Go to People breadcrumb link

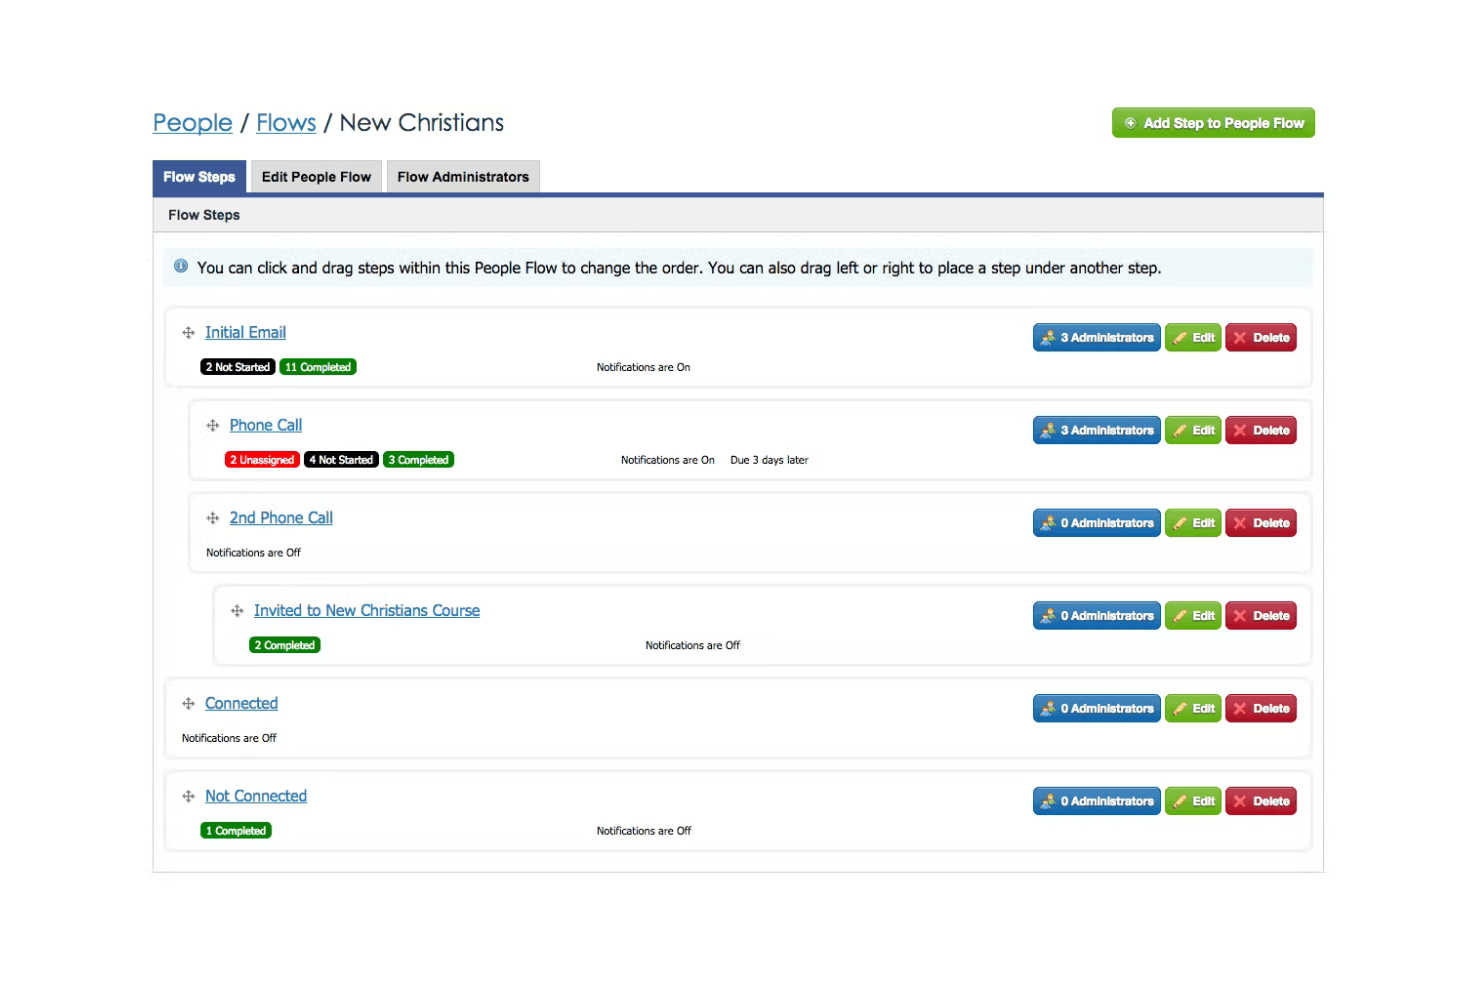tap(193, 123)
